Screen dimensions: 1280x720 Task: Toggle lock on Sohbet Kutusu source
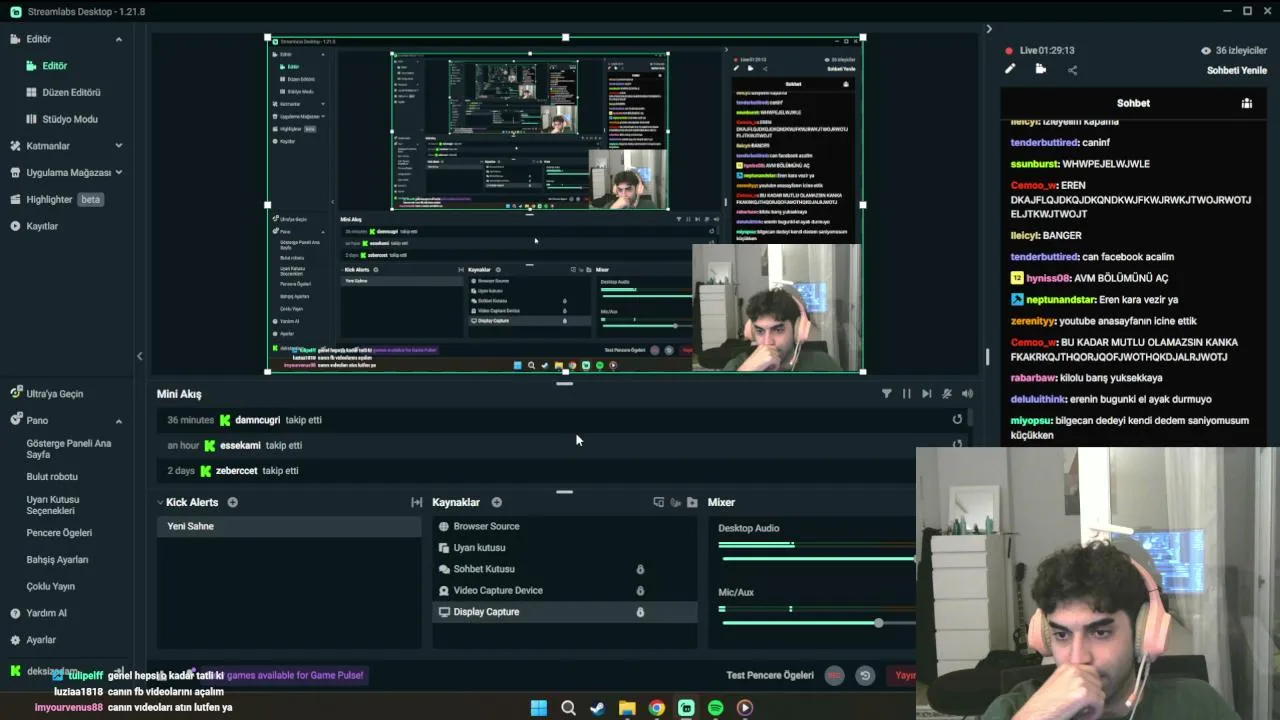pos(640,569)
